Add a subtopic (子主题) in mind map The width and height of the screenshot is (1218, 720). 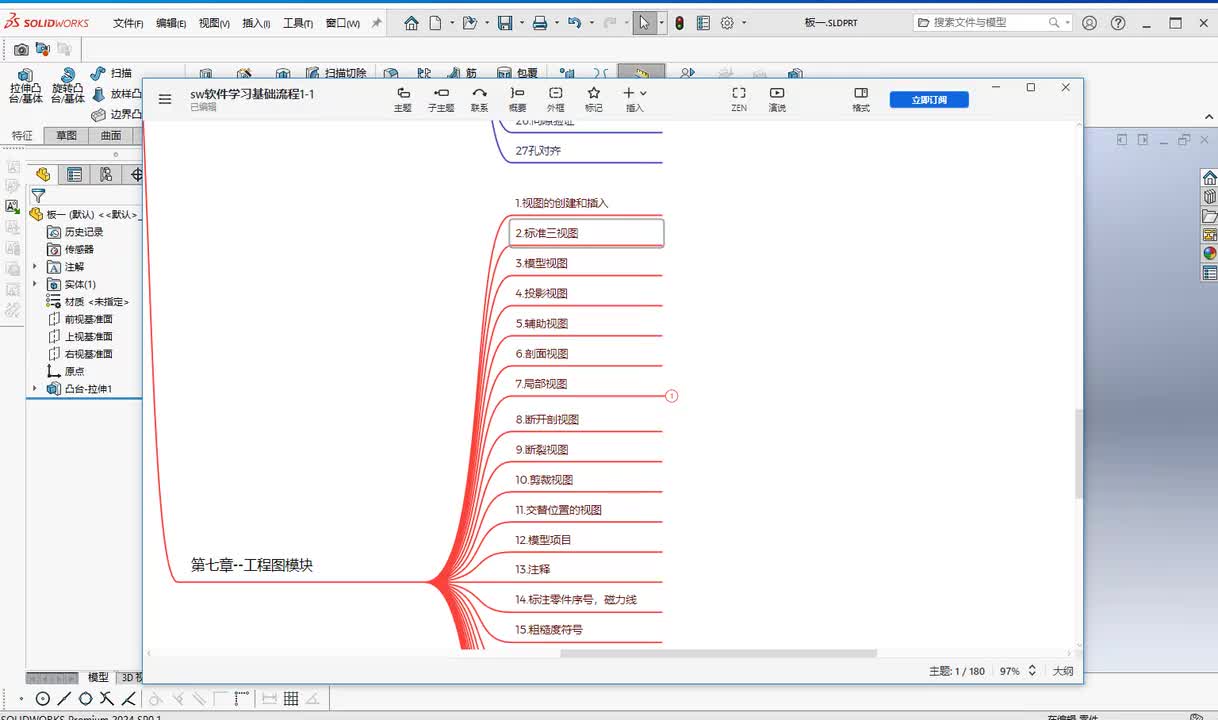point(441,99)
